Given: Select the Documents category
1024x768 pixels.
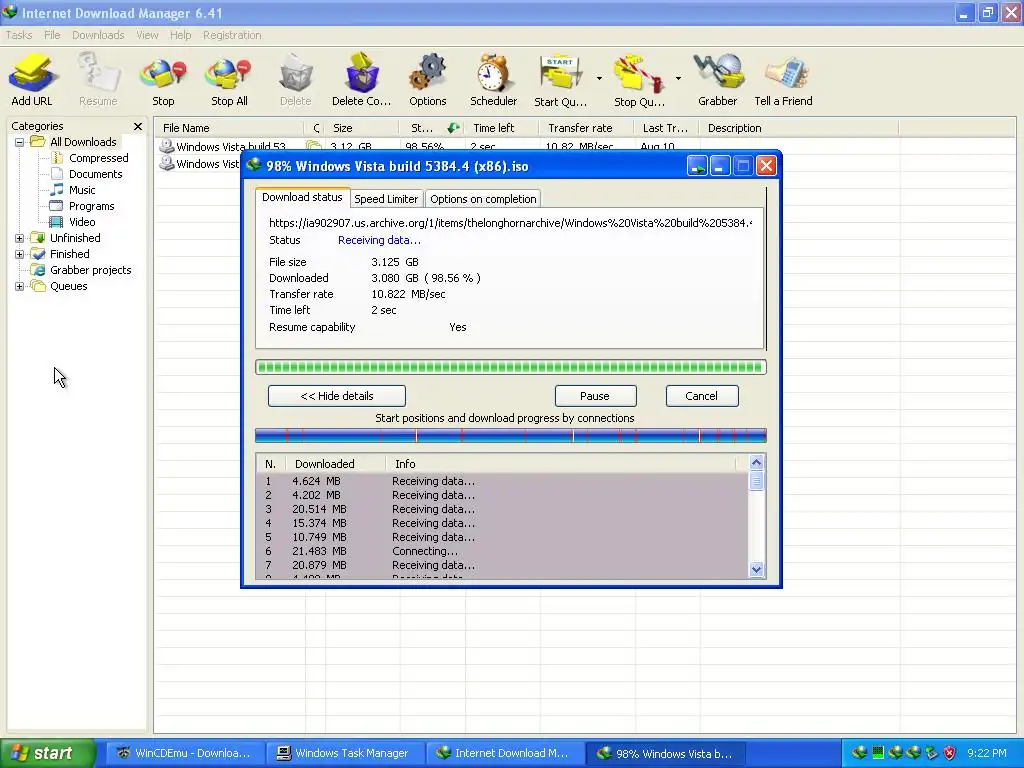Looking at the screenshot, I should [95, 174].
